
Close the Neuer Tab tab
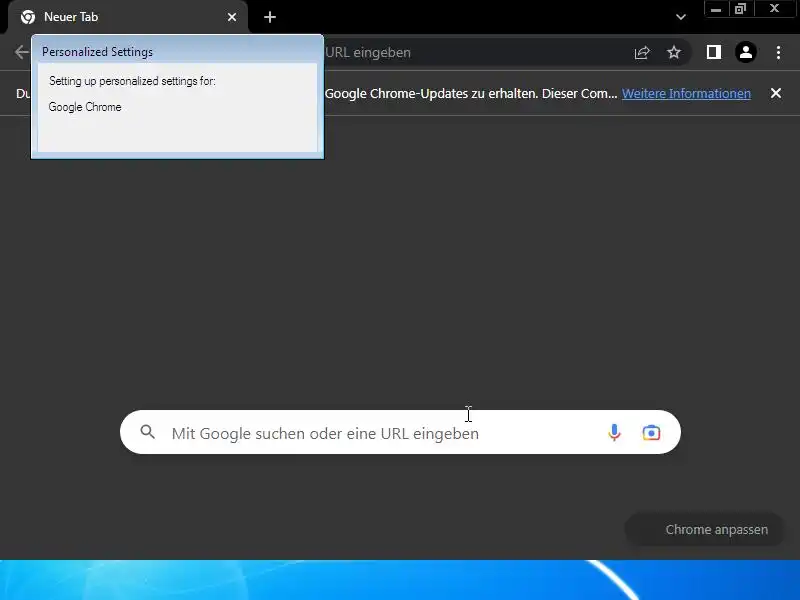(x=232, y=17)
